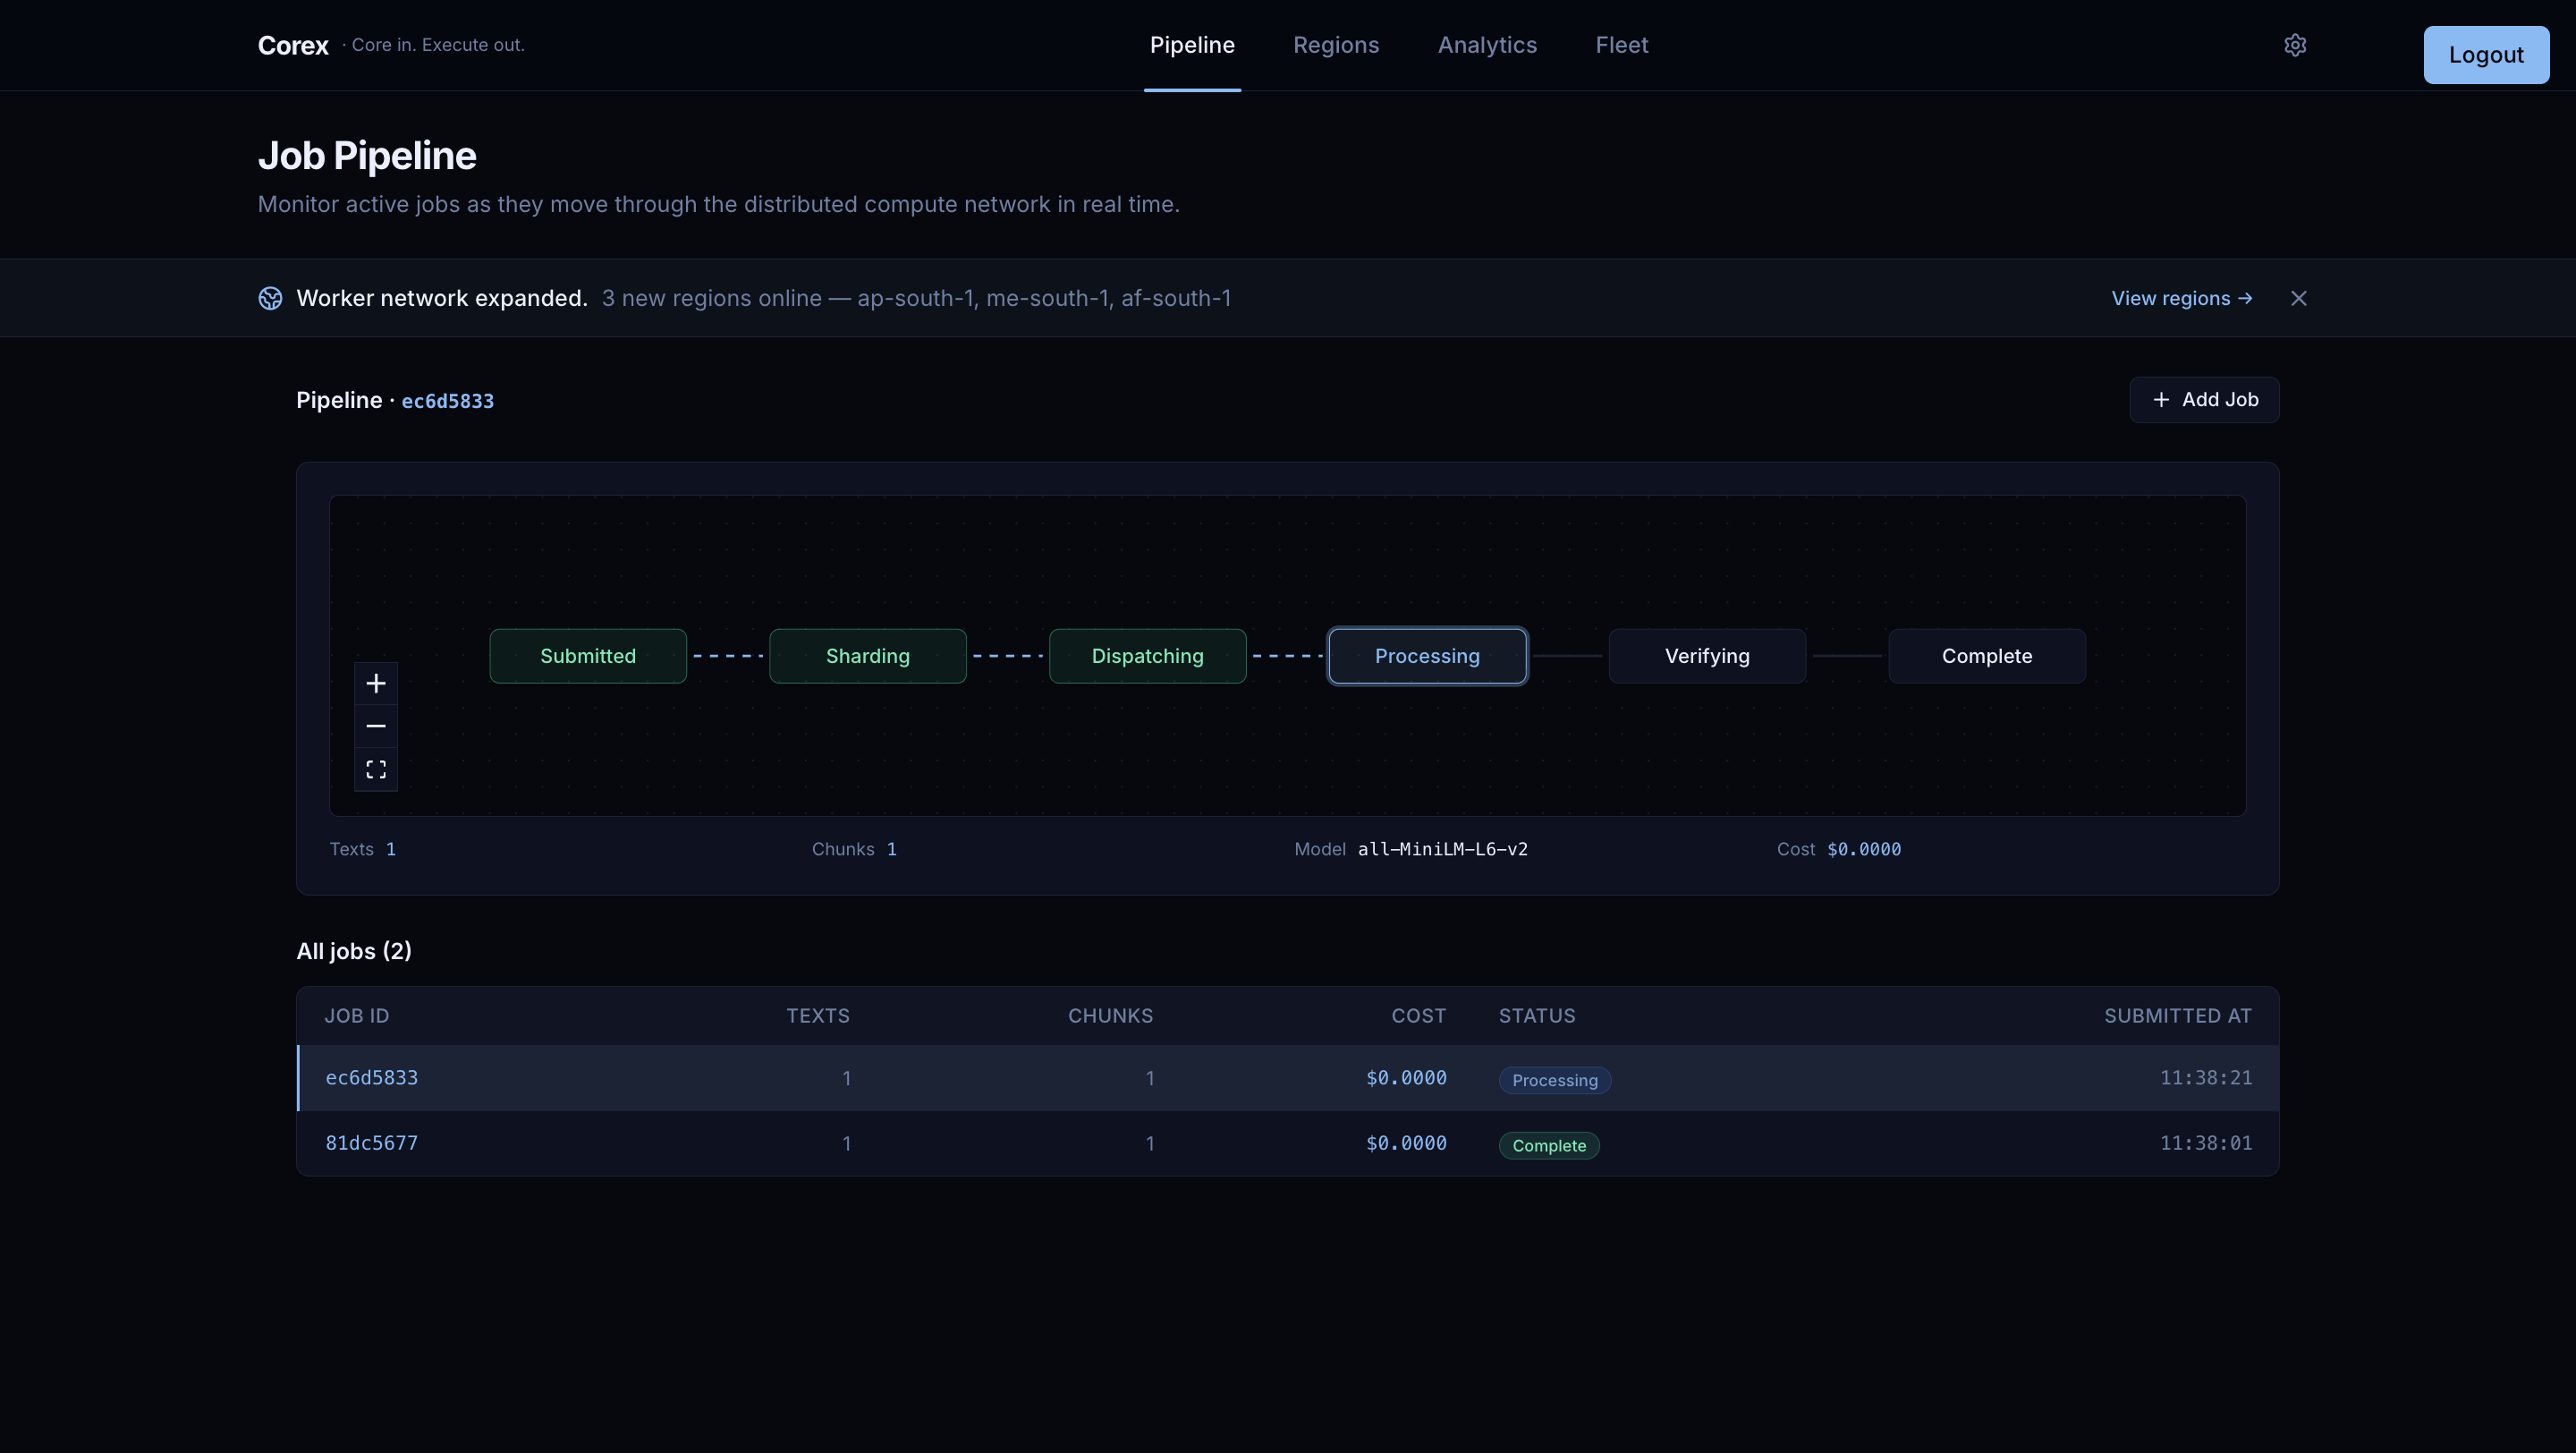Log out using the Logout button
This screenshot has width=2576, height=1453.
click(2485, 55)
